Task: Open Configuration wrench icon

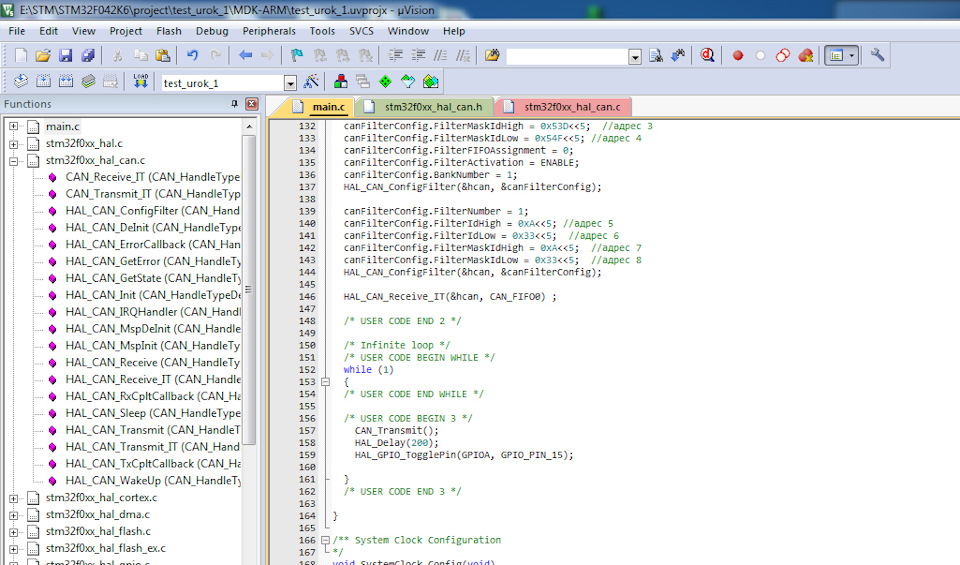Action: tap(878, 56)
